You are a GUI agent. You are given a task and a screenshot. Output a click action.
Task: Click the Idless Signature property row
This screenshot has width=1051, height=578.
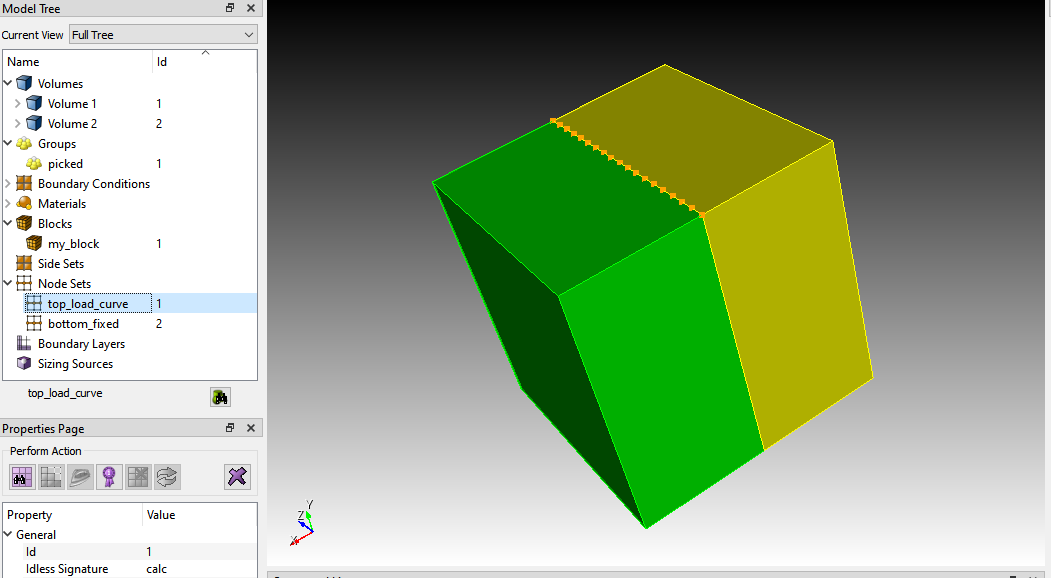(x=130, y=569)
